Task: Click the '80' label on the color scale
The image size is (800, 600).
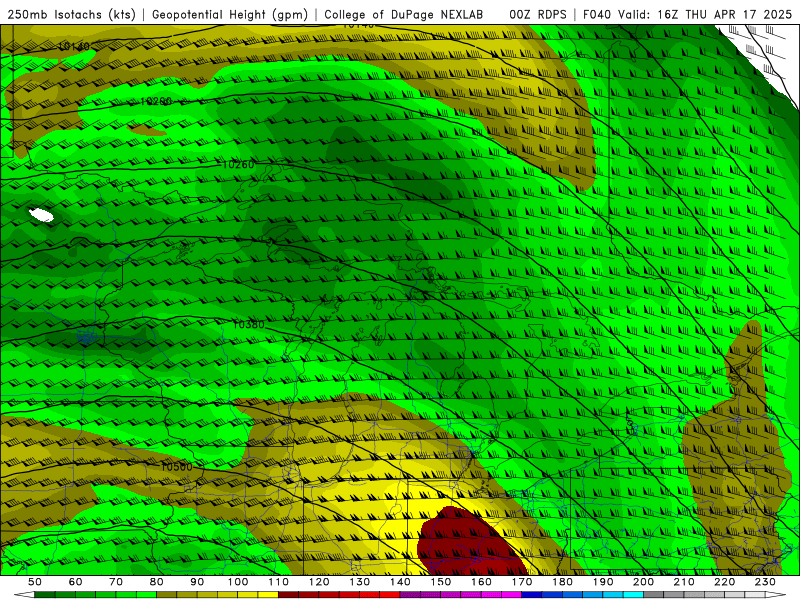Action: pos(157,582)
